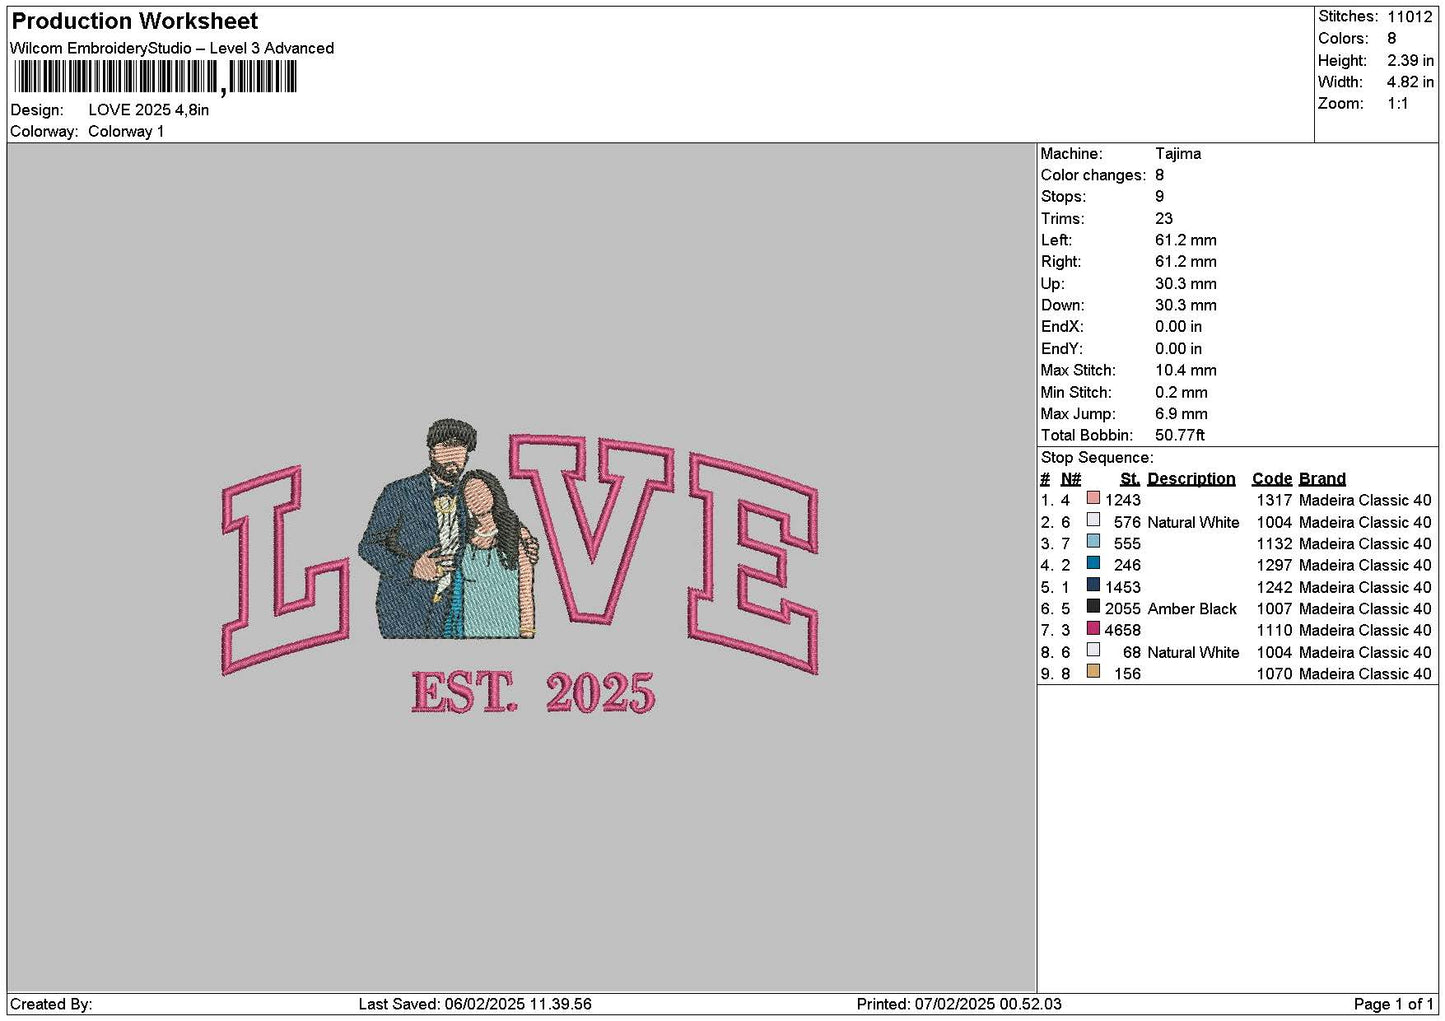Click the 'Amber Black' description
Screen dimensions: 1445x1021
click(x=1192, y=609)
